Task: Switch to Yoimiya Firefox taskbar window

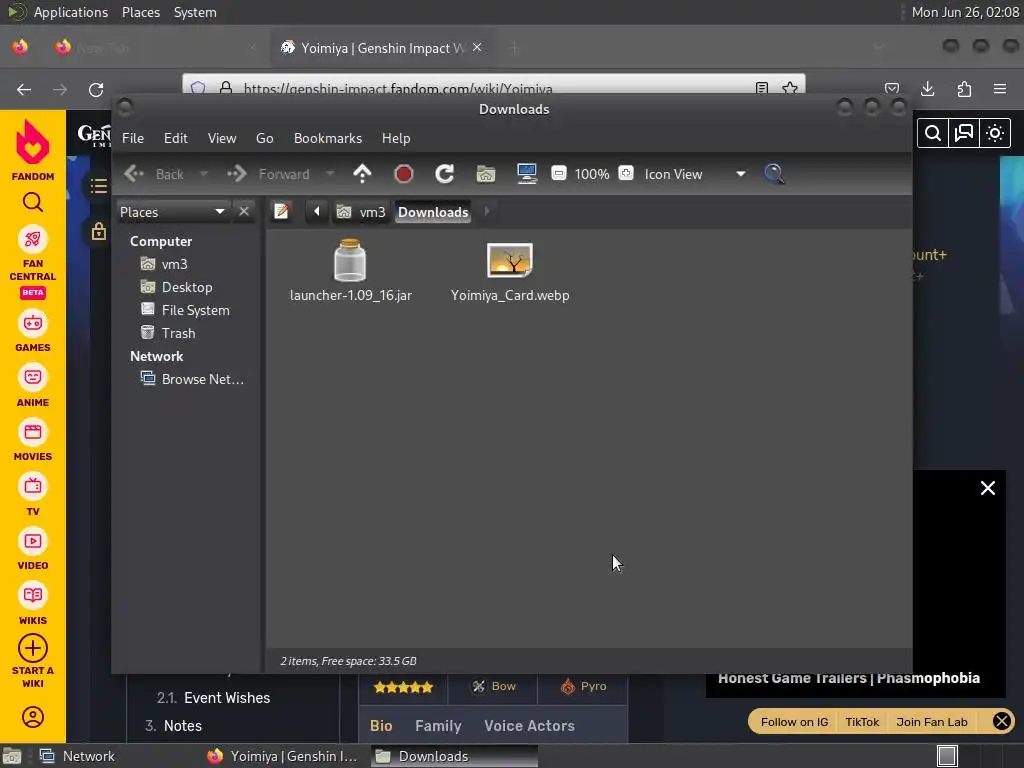Action: [x=282, y=756]
